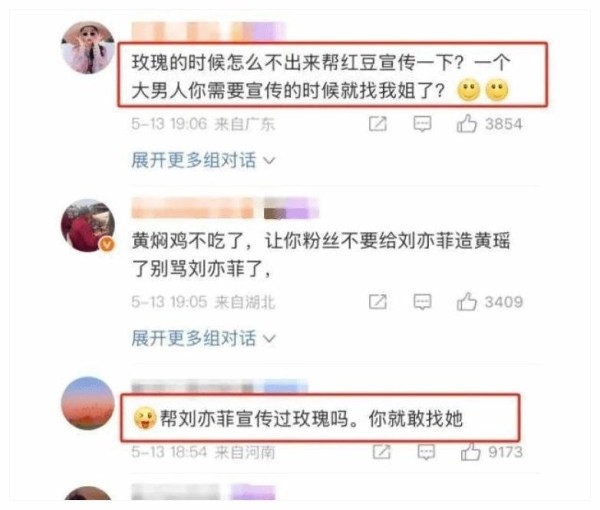
Task: Expand 展开更多组对话 under the 湖北 comment
Action: (x=203, y=339)
